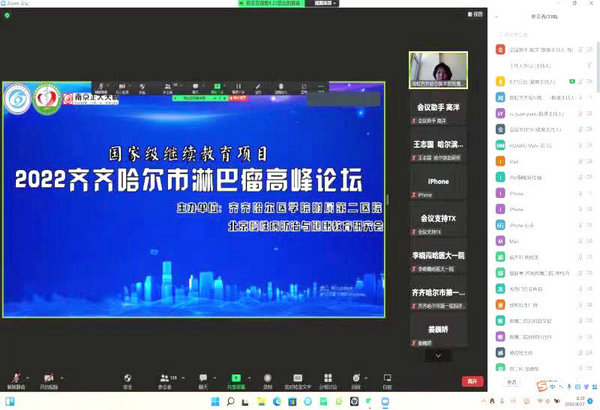This screenshot has height=410, width=600.
Task: Open the View menu at top right
Action: coord(479,14)
